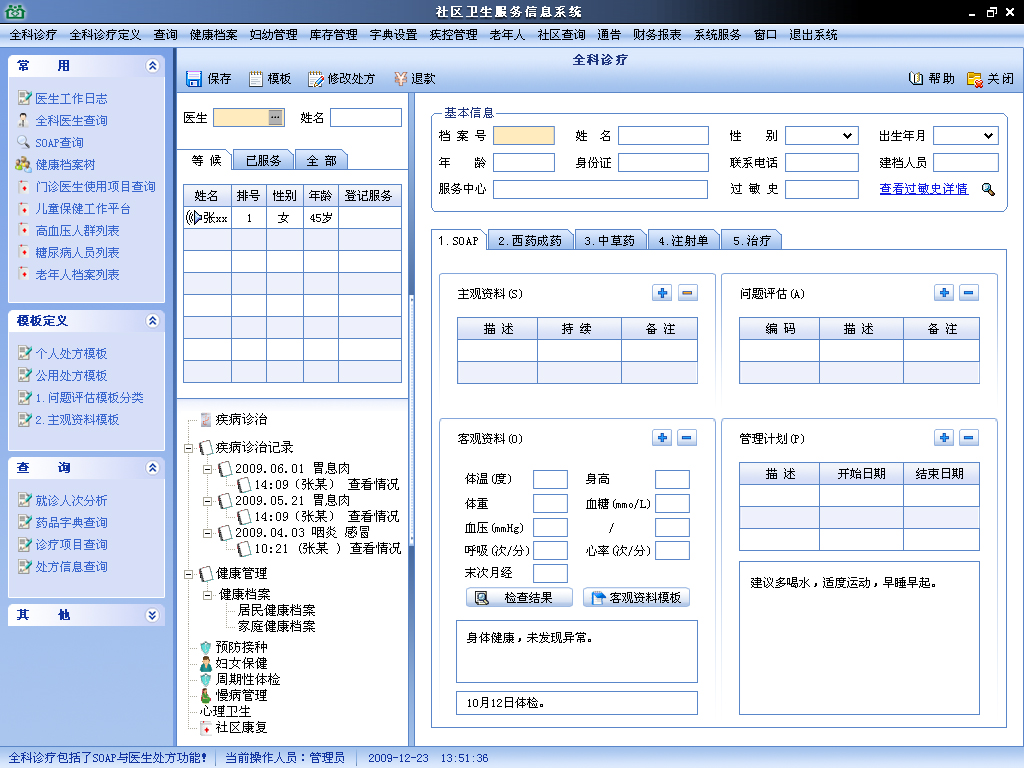Image resolution: width=1024 pixels, height=768 pixels.
Task: Open the 出生年月 dropdown
Action: click(x=989, y=136)
